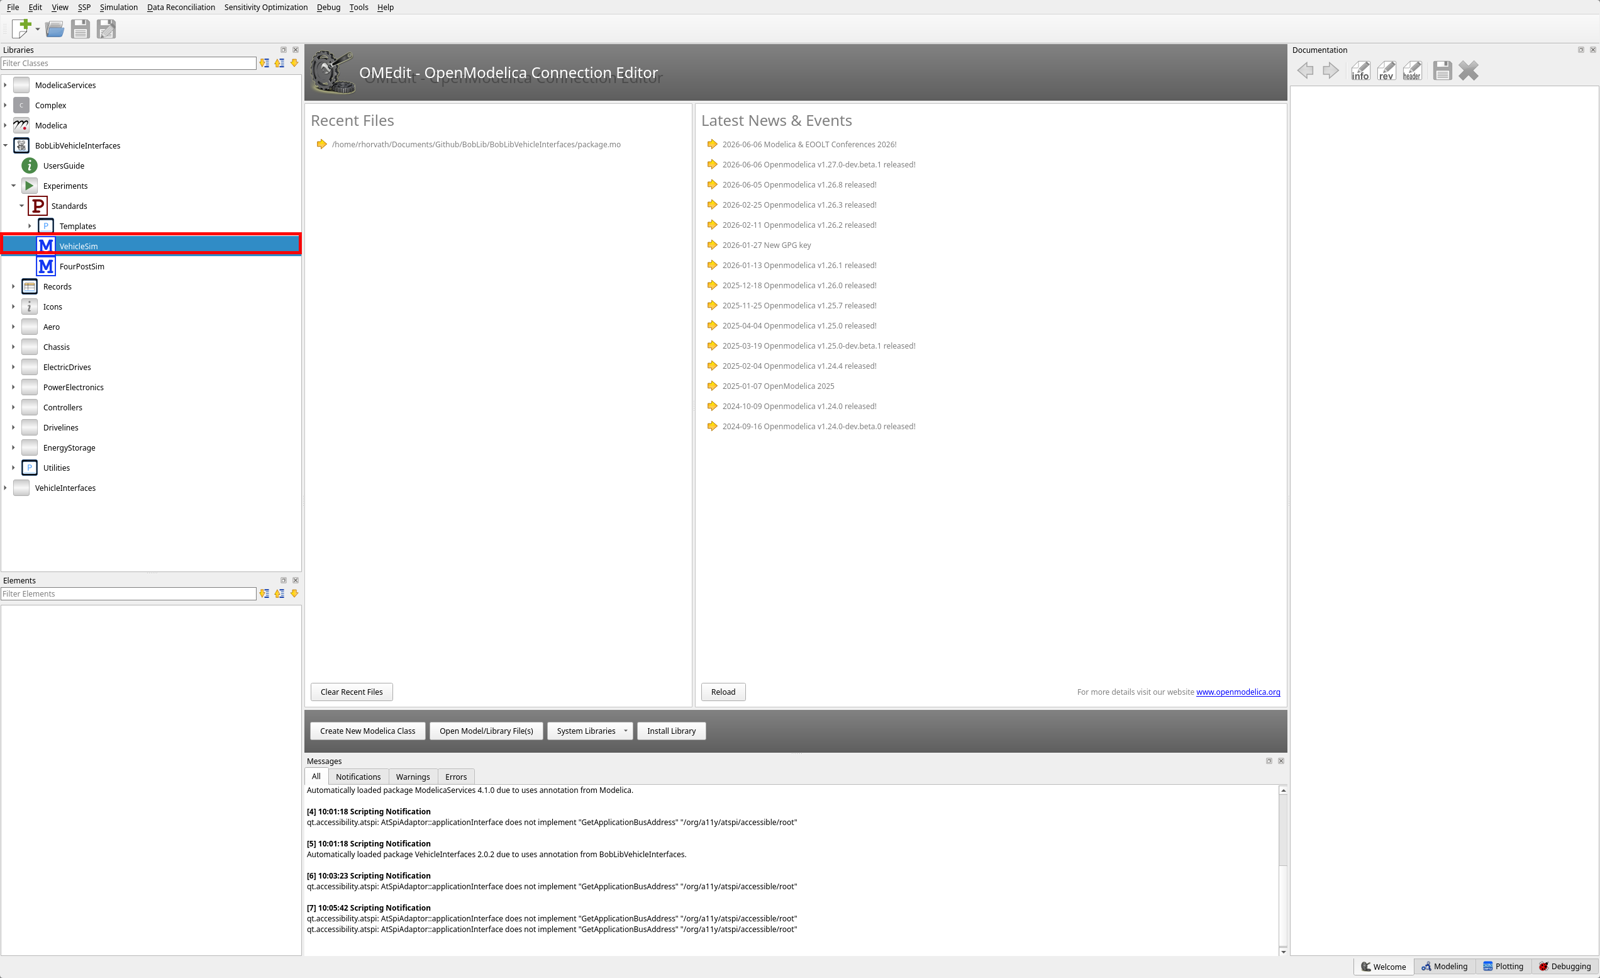
Task: Click the Install Library button
Action: (671, 731)
